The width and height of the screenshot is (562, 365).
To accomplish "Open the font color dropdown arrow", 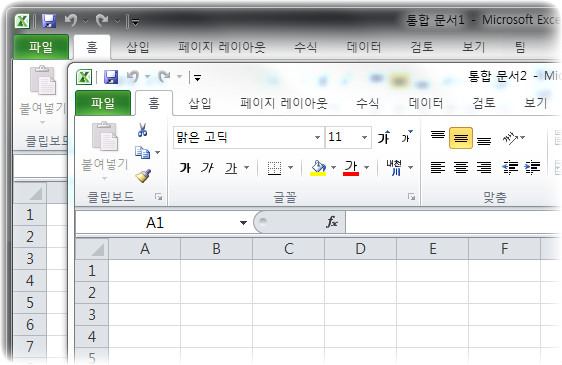I will (366, 167).
